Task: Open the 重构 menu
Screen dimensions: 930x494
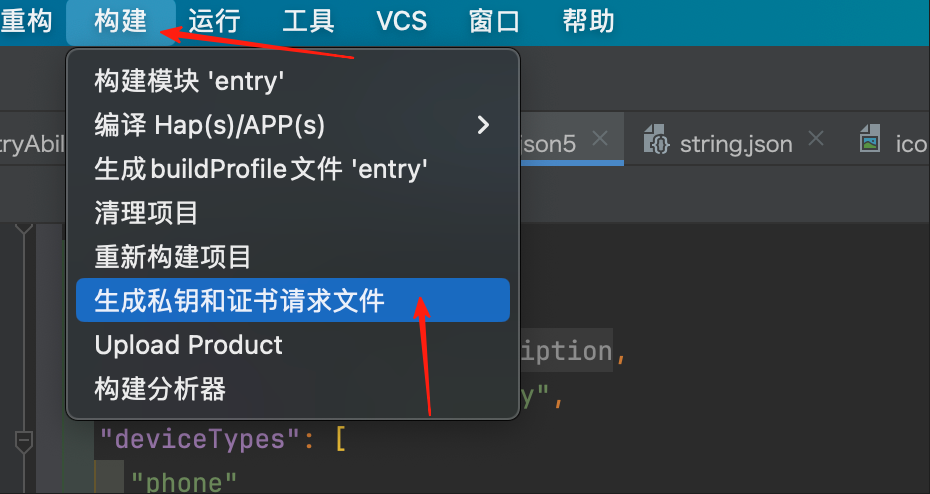Action: pyautogui.click(x=27, y=21)
